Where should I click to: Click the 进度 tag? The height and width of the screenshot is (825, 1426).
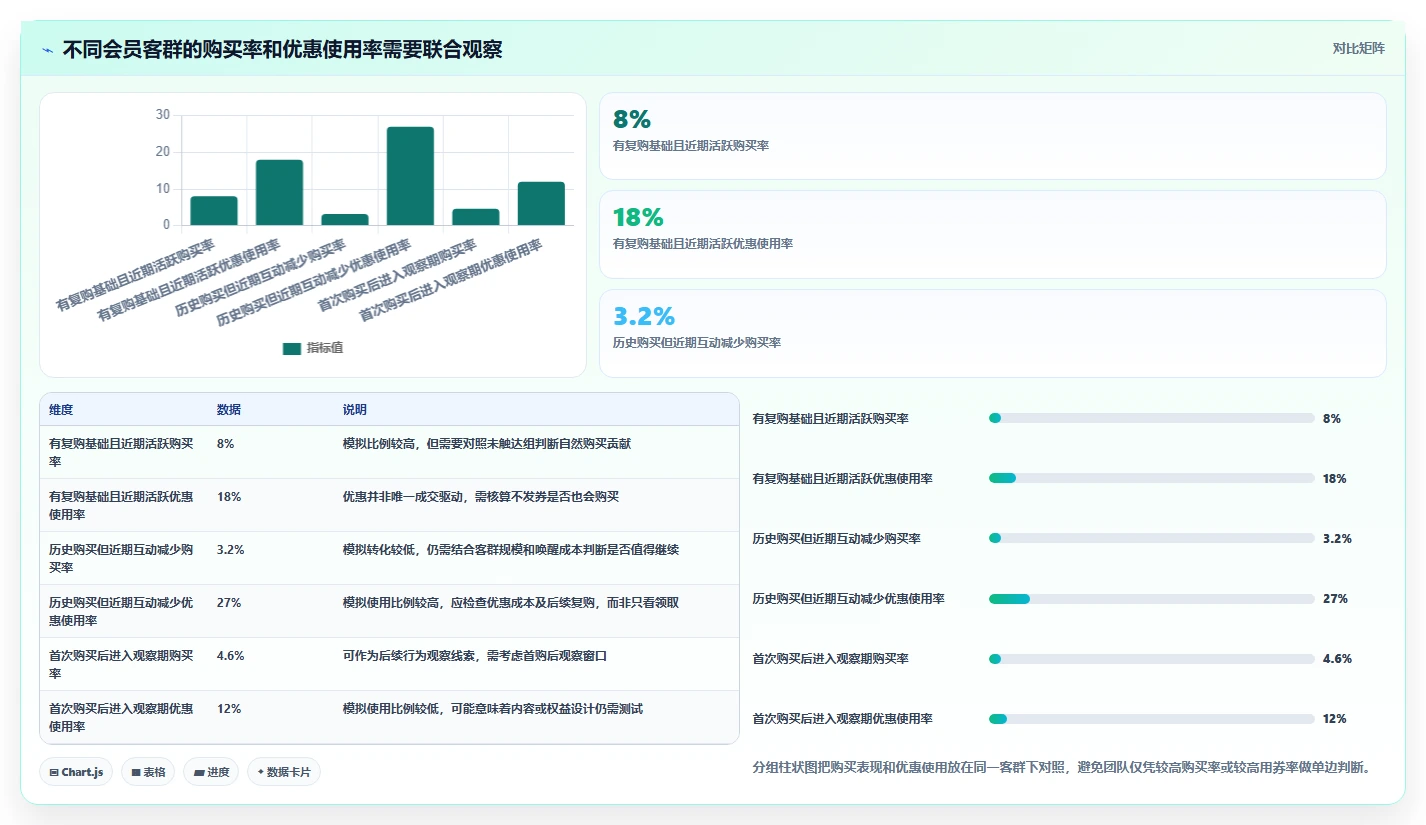point(211,772)
